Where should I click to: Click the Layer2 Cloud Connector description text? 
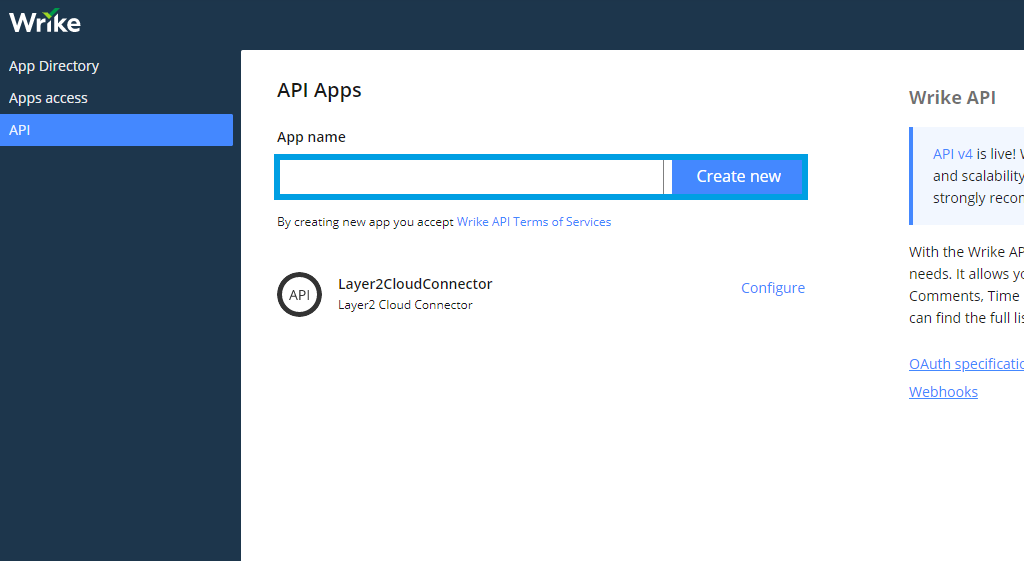[405, 305]
